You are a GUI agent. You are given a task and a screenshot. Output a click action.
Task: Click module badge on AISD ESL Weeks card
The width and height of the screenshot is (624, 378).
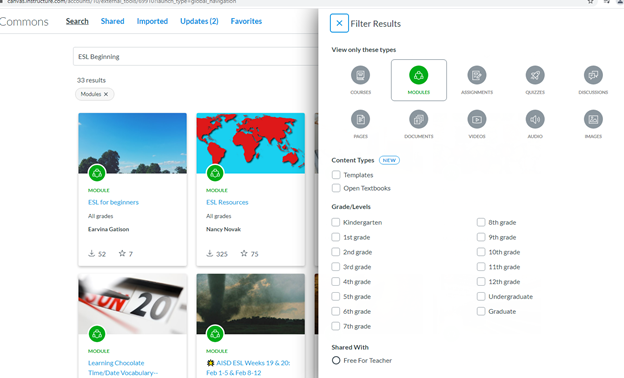(x=215, y=334)
